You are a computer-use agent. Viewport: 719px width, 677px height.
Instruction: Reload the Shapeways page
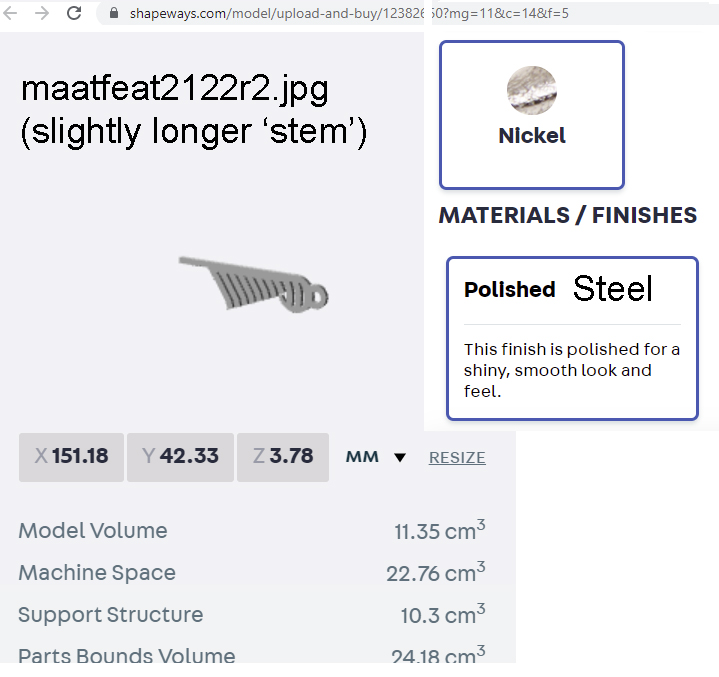click(74, 13)
